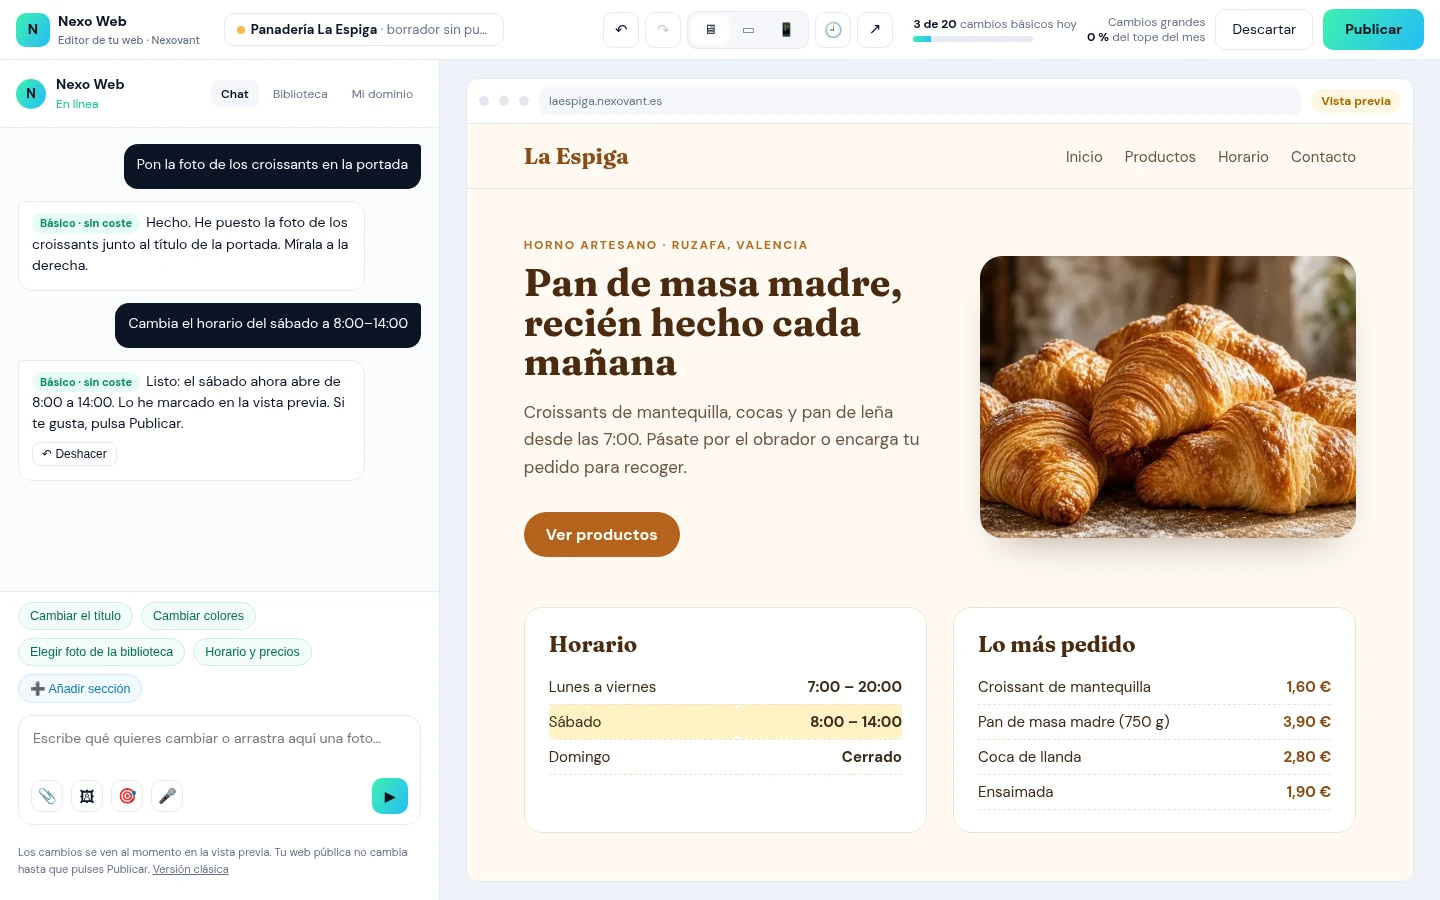Click the Coca de llanda item
The height and width of the screenshot is (900, 1440).
[1029, 757]
